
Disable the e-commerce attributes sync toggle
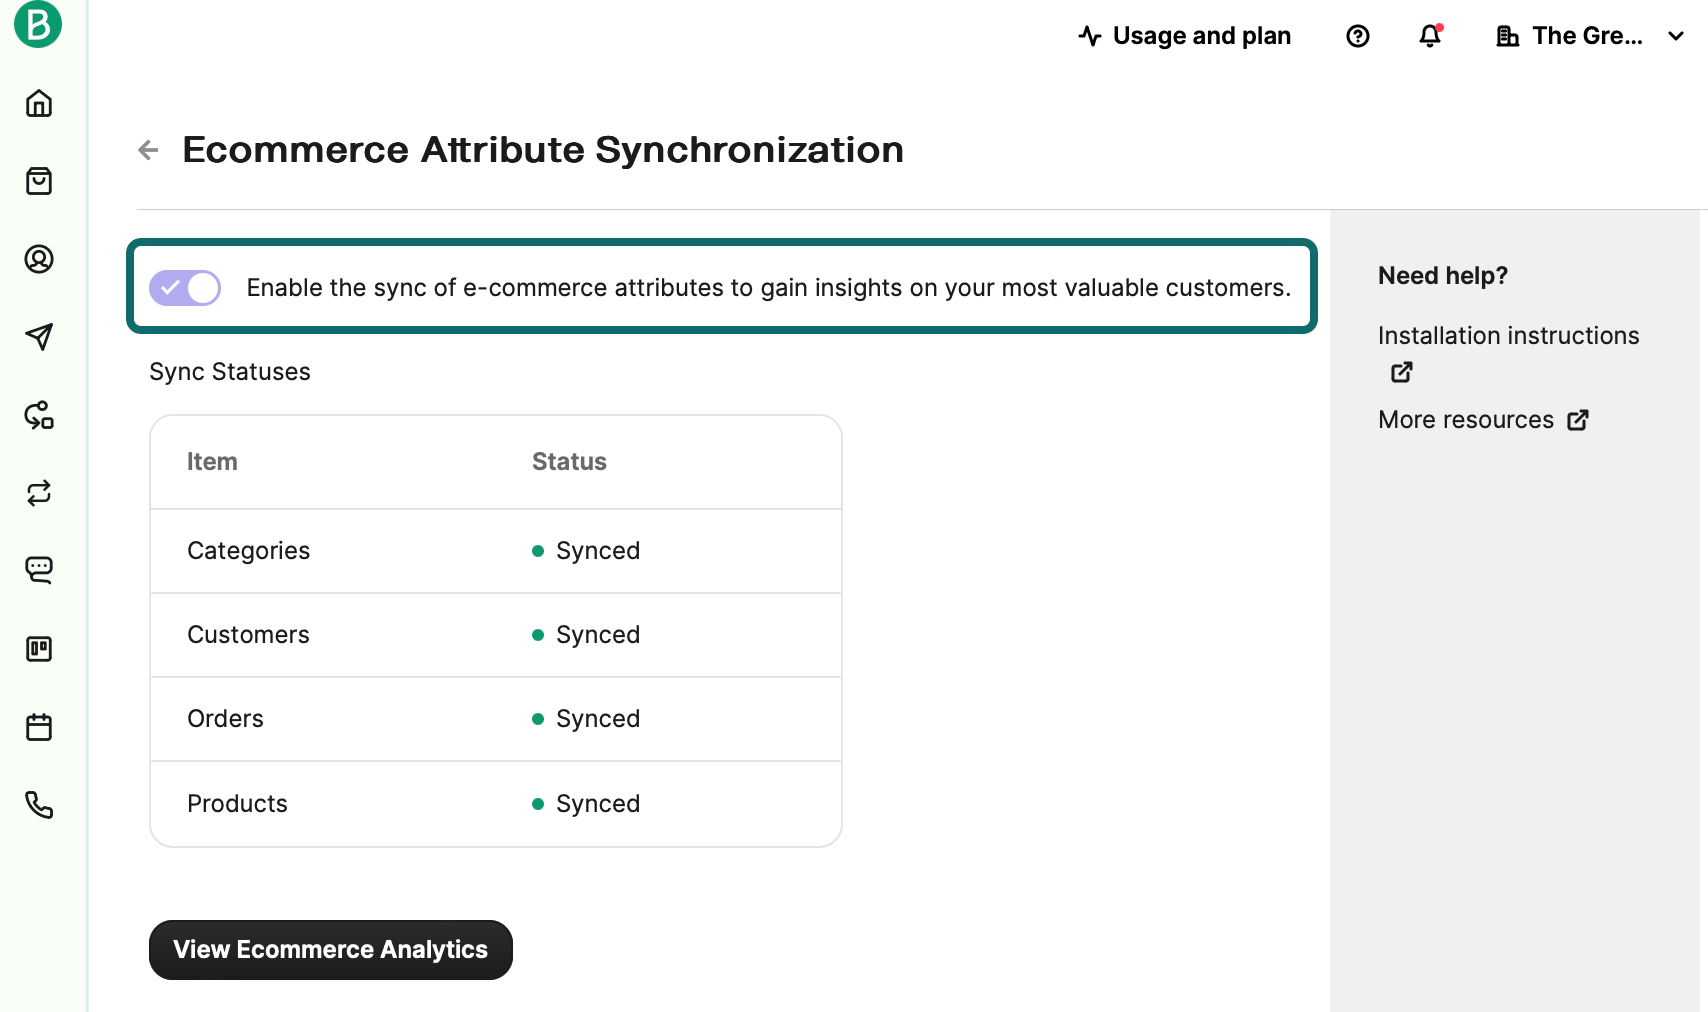[185, 288]
